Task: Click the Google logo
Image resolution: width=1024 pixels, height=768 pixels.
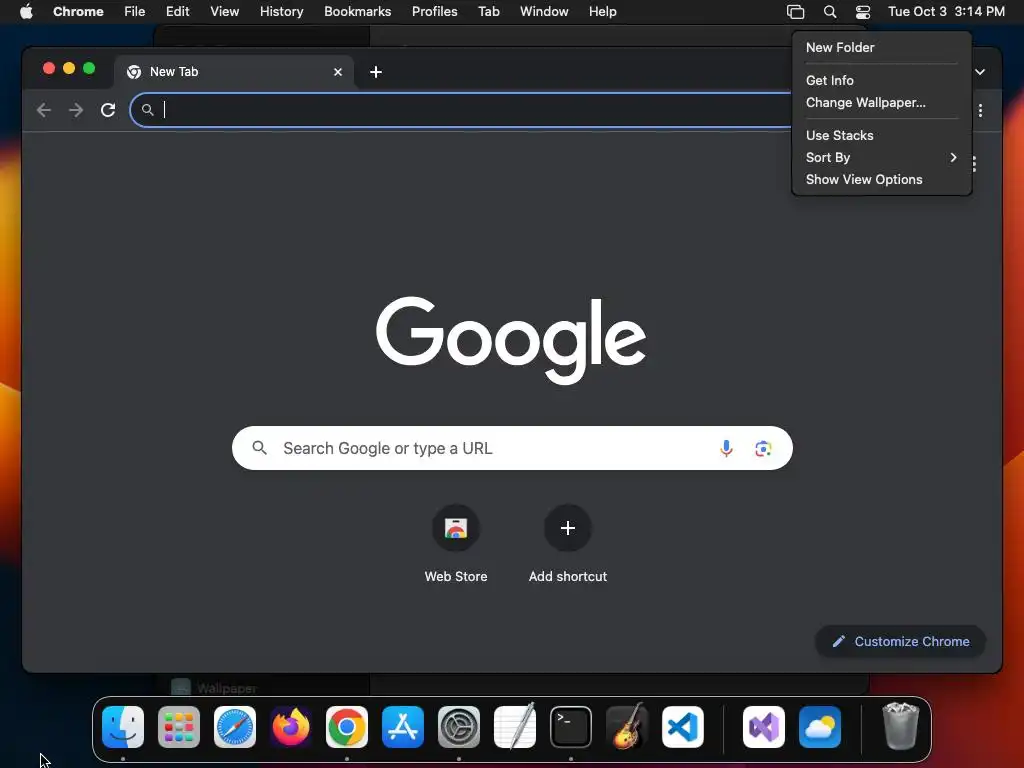Action: (x=511, y=340)
